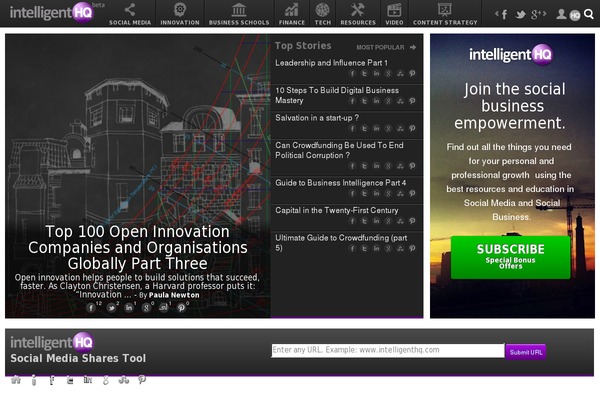Share featured article on Google Plus
Screen dimensions: 600x400
click(x=146, y=307)
